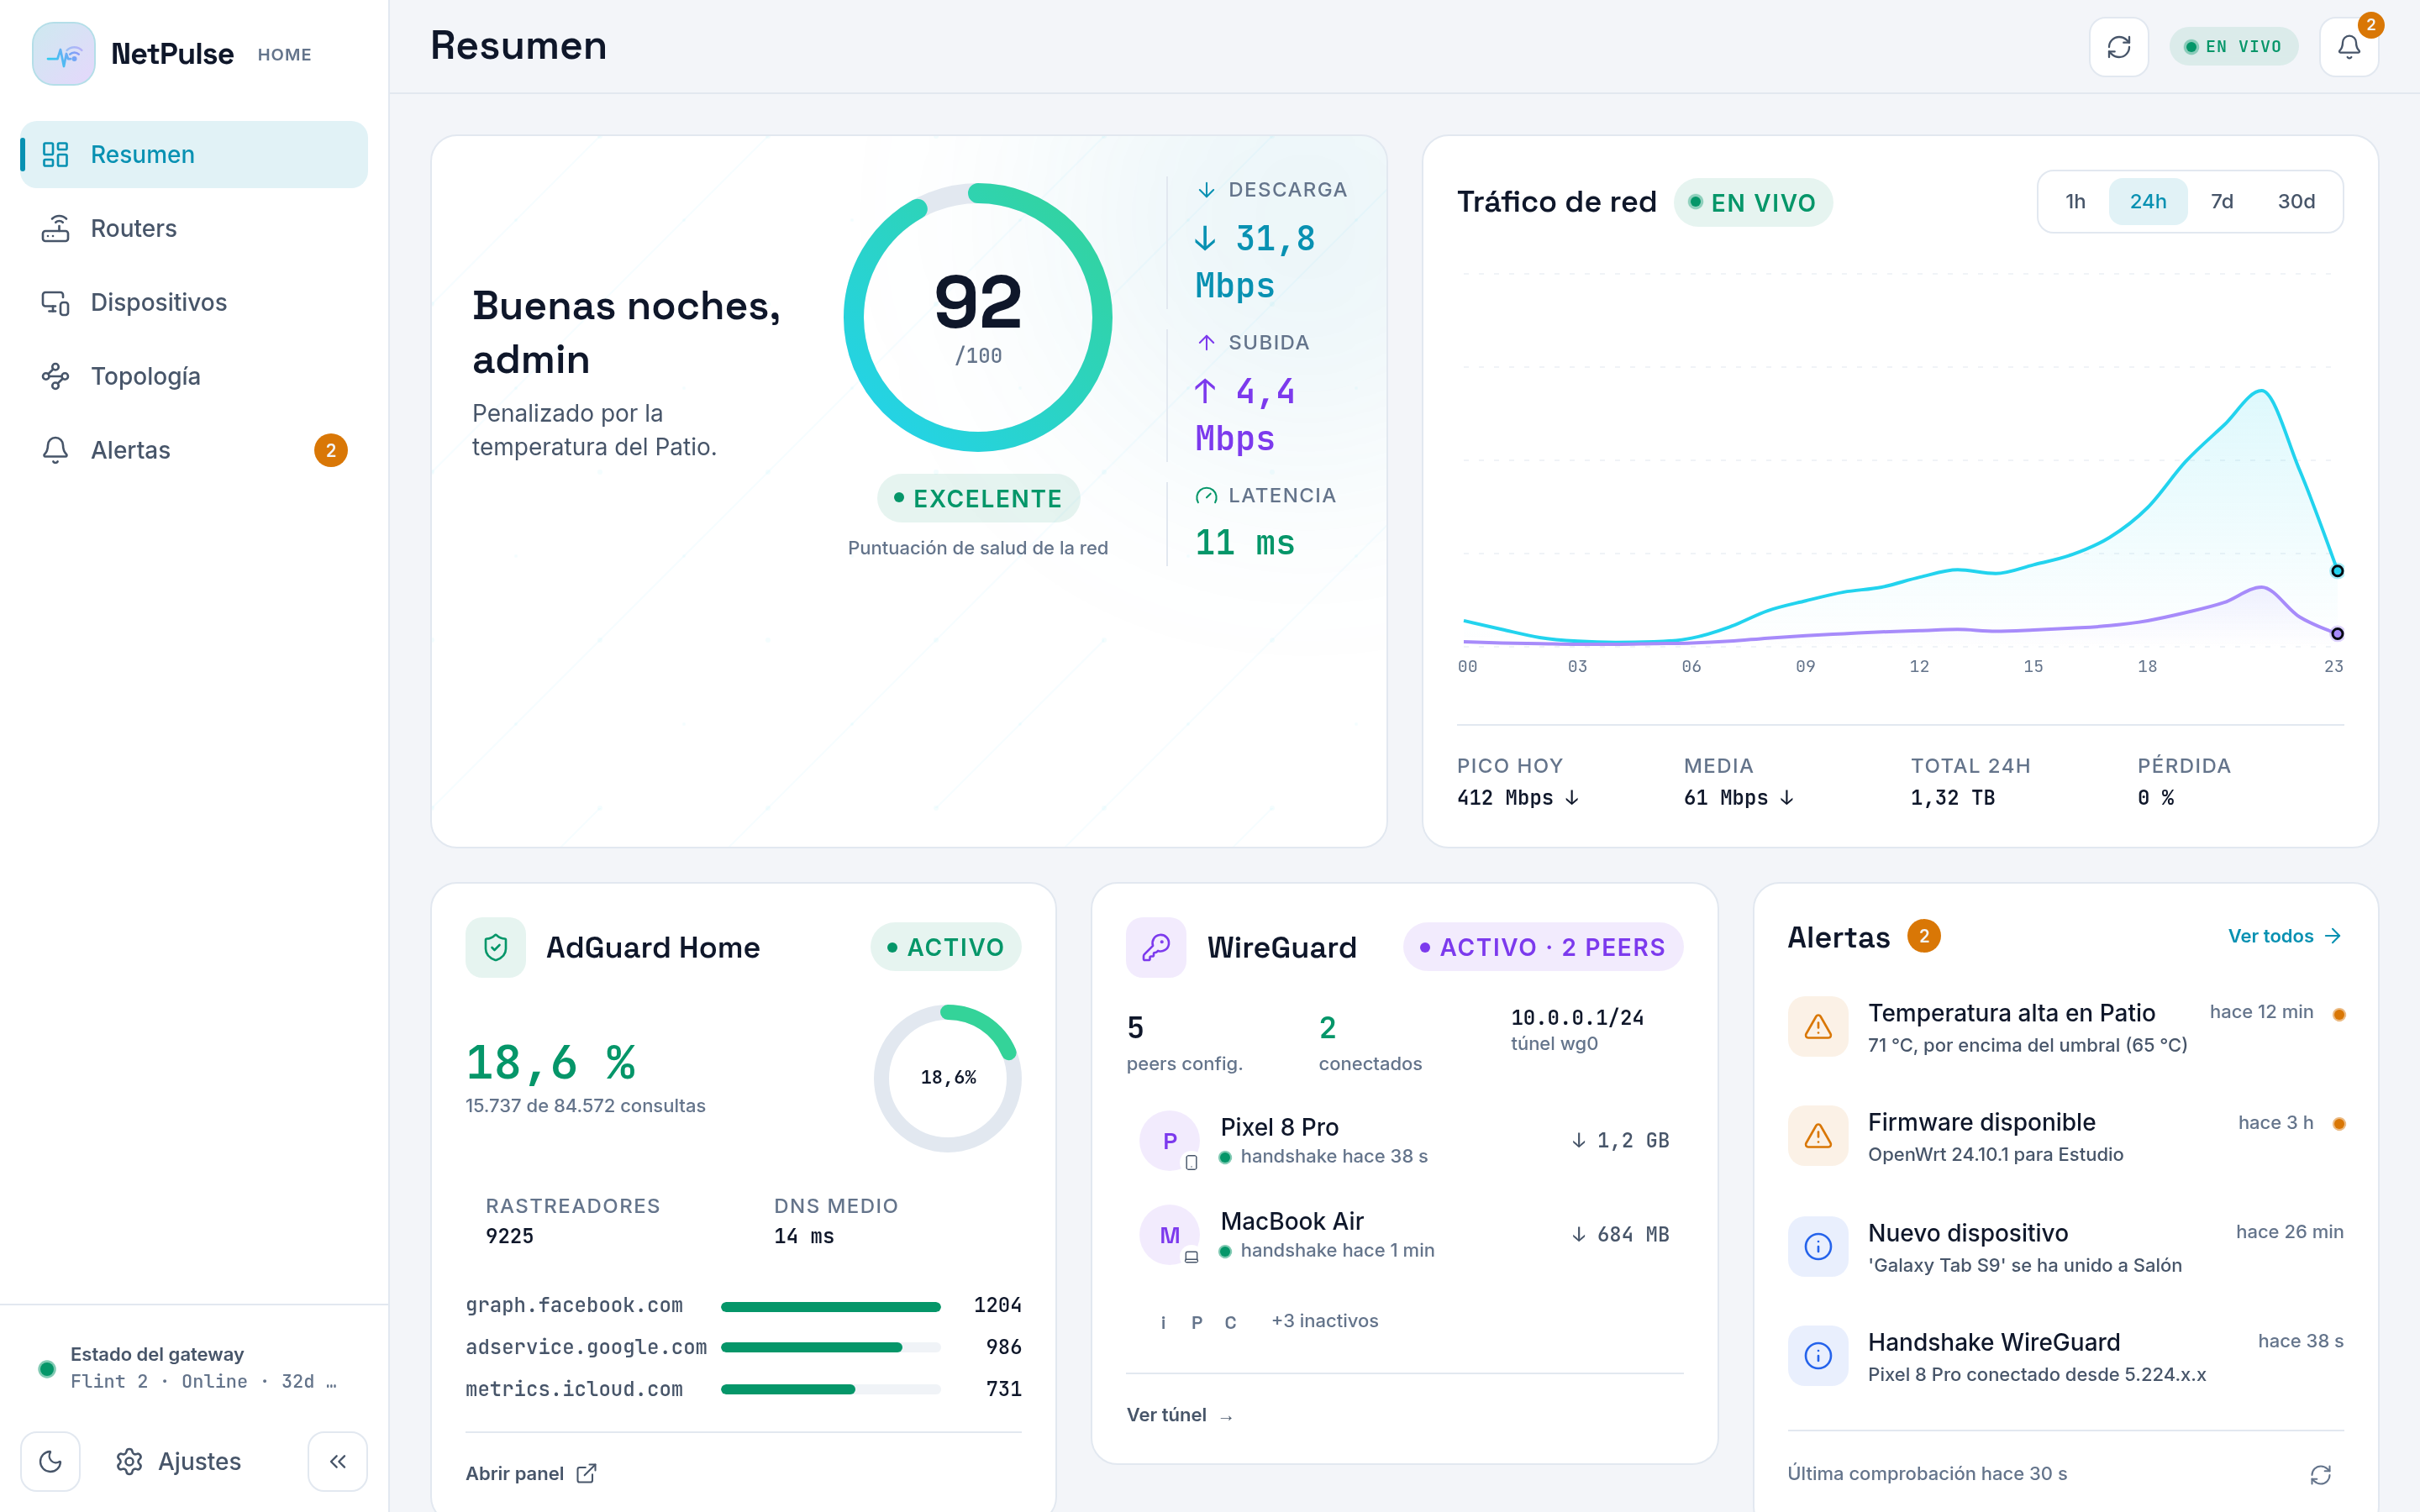Switch traffic chart to 30d
This screenshot has width=2420, height=1512.
[x=2296, y=201]
